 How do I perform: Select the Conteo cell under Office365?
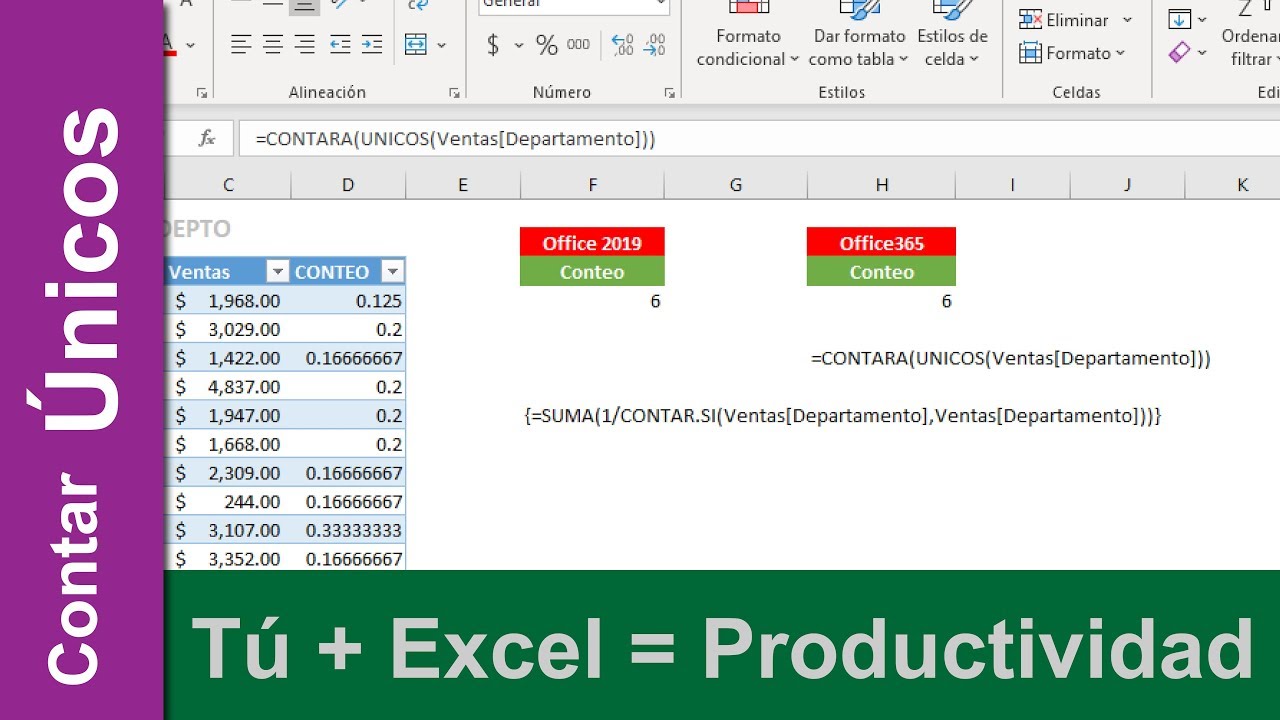(881, 272)
